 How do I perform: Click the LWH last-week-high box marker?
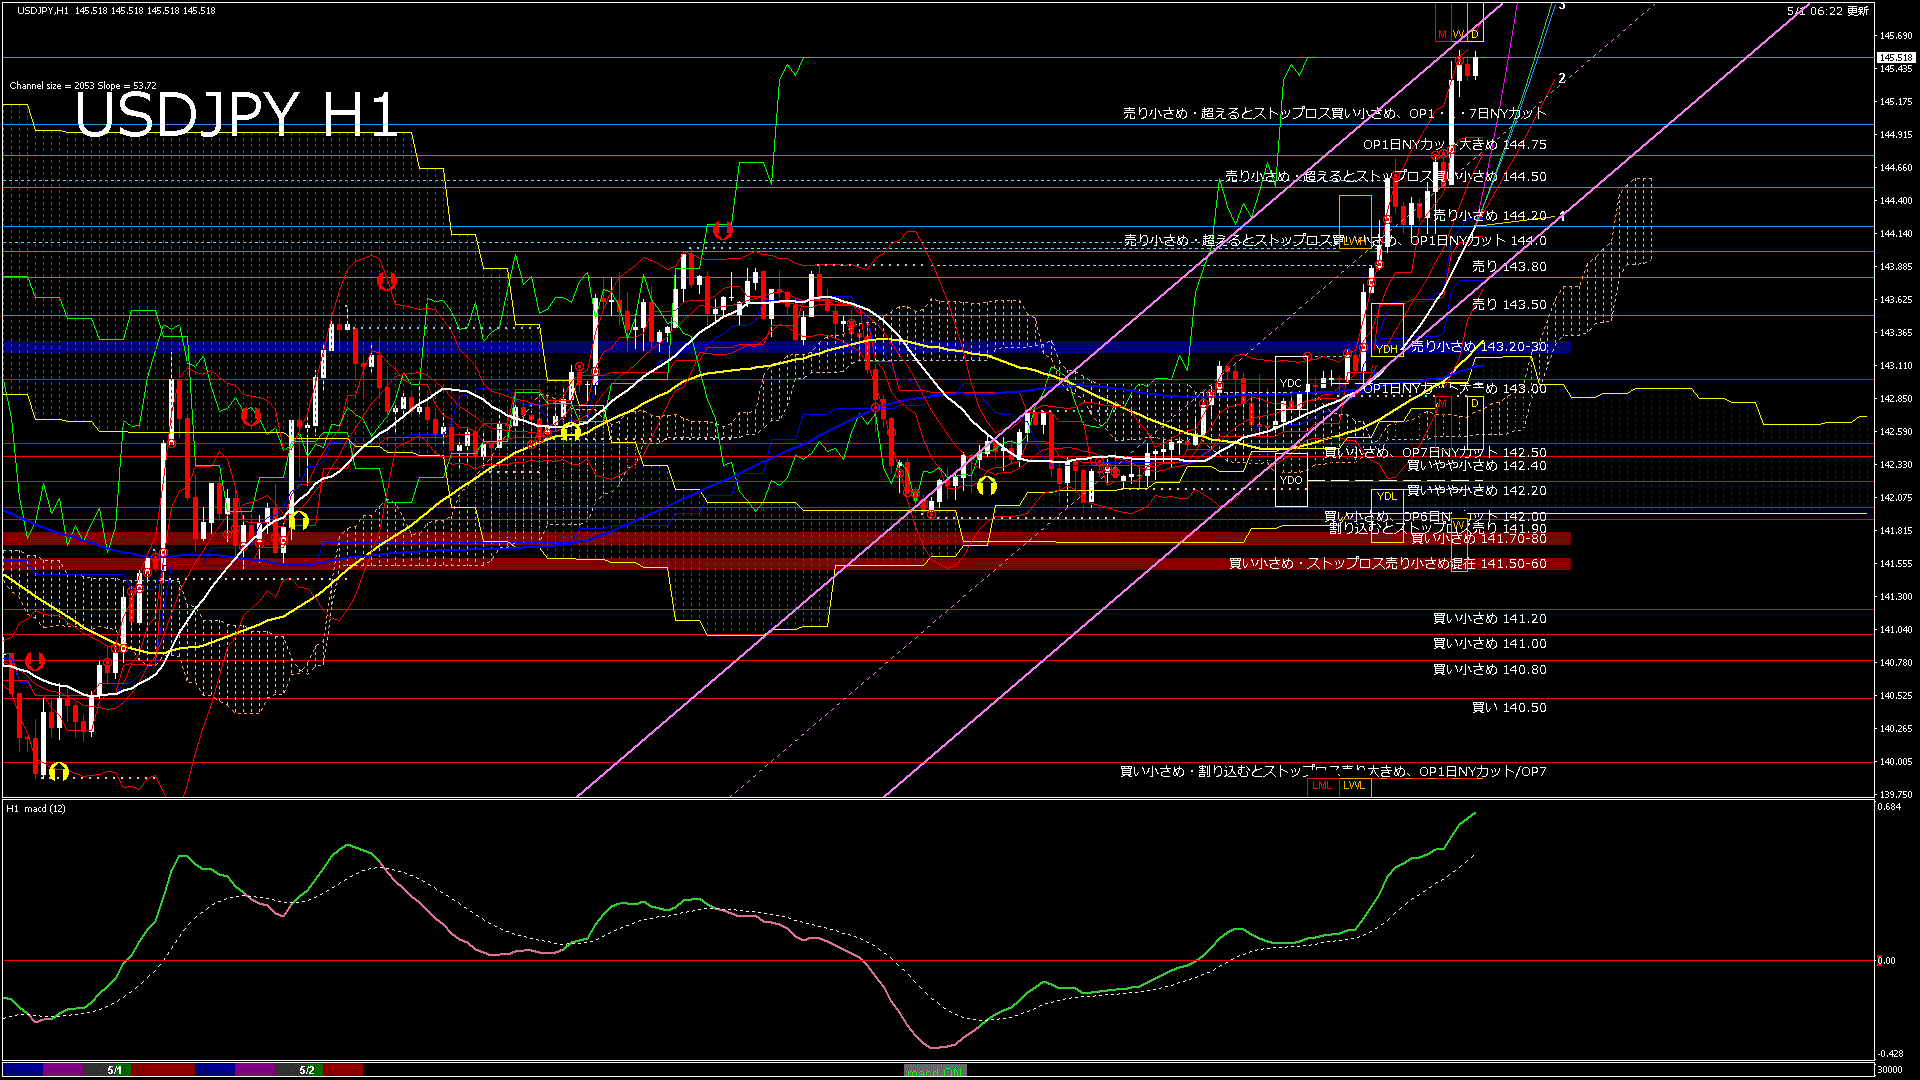1356,240
